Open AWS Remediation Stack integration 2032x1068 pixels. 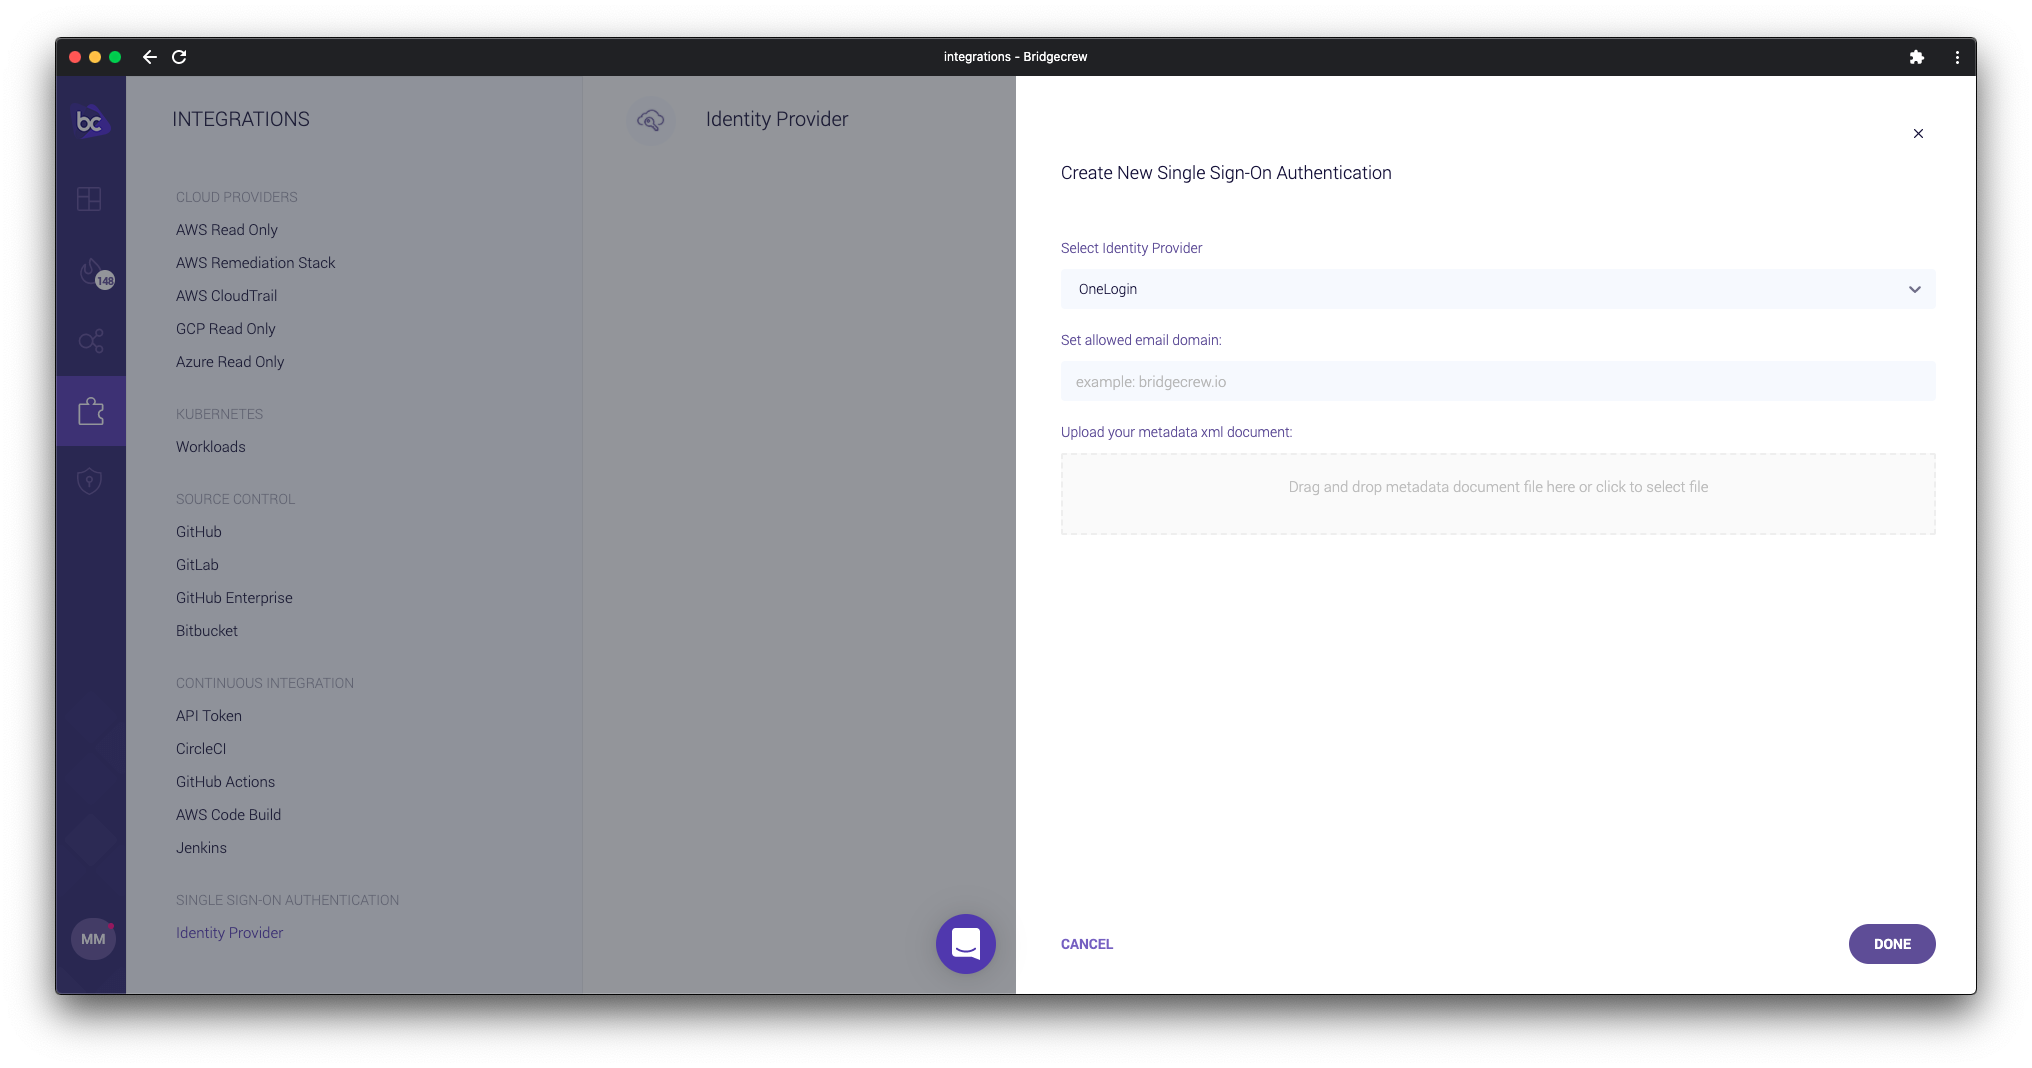(255, 263)
